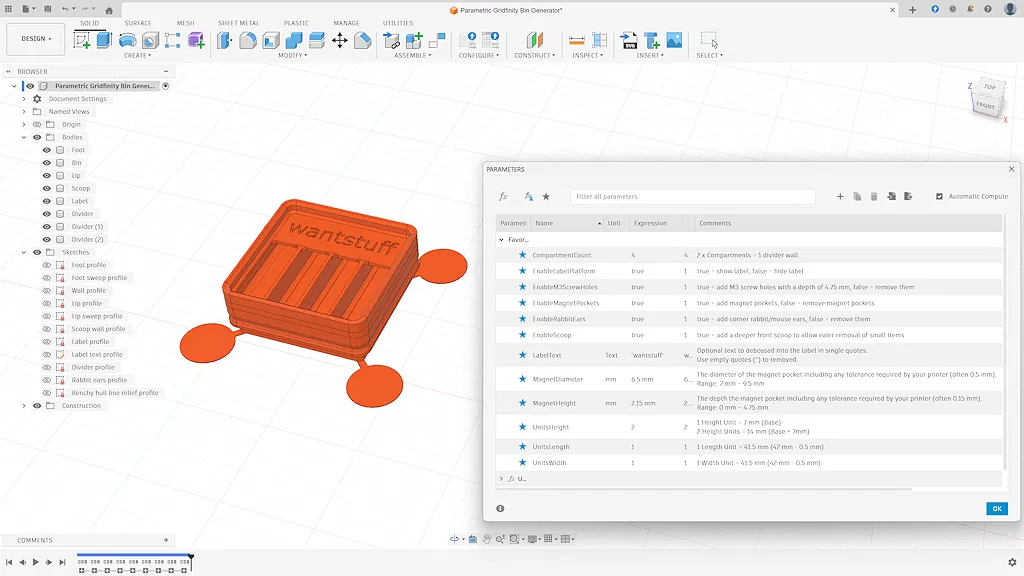1024x576 pixels.
Task: Click the Pan hand tool
Action: [x=486, y=539]
